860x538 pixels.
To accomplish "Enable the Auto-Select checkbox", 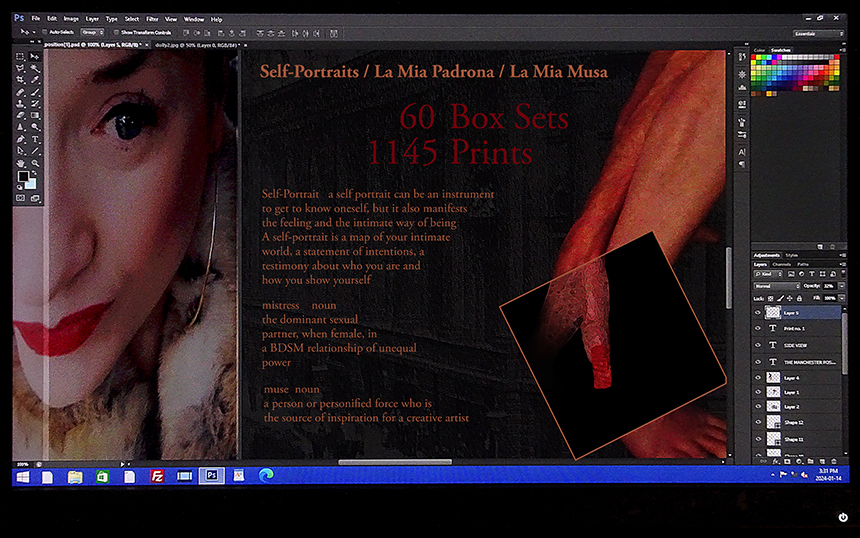I will point(43,32).
